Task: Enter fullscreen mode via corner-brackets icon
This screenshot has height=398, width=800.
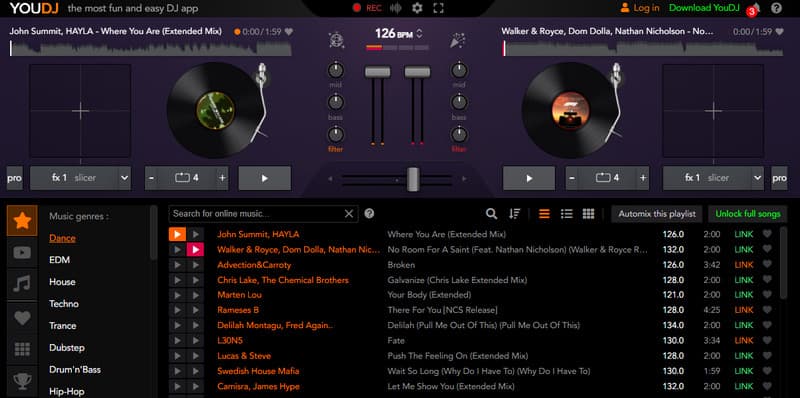Action: (x=438, y=8)
